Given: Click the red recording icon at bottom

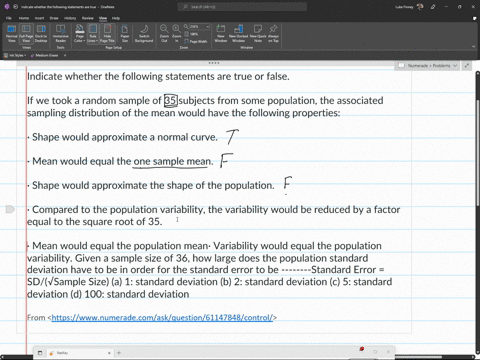Looking at the screenshot, I should tap(362, 349).
